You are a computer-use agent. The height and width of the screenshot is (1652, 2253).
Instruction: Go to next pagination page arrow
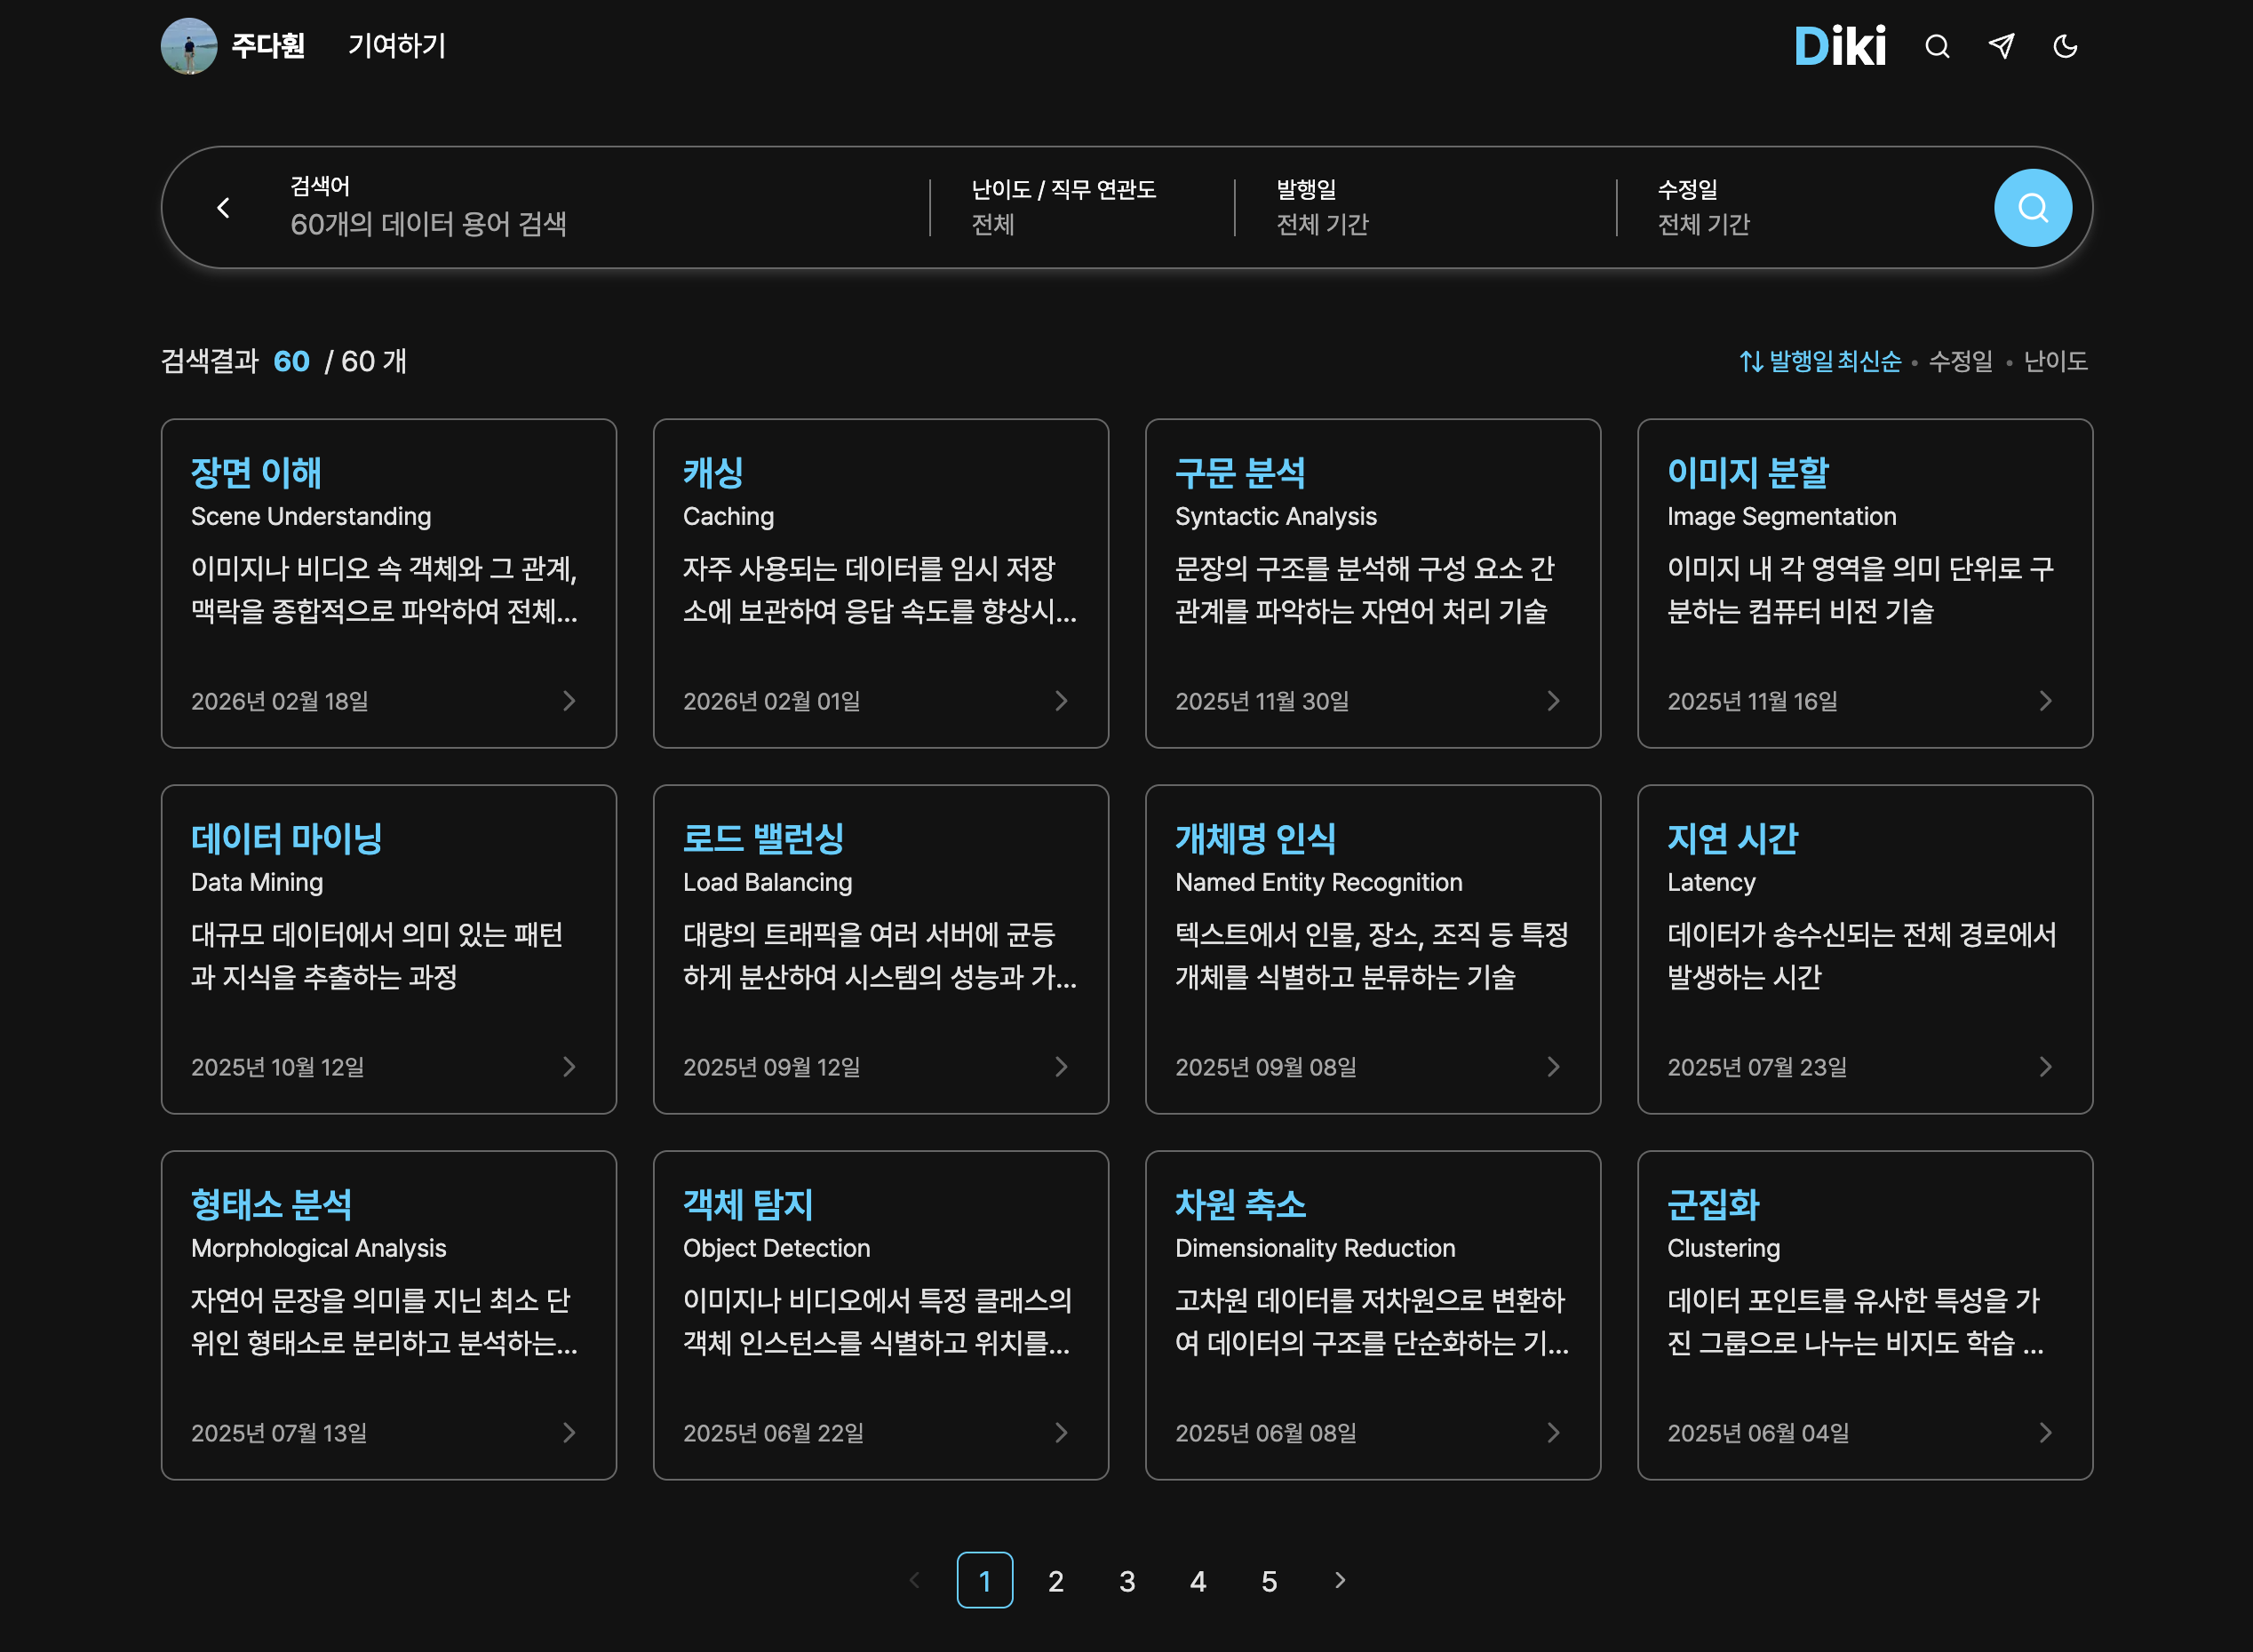[1340, 1580]
